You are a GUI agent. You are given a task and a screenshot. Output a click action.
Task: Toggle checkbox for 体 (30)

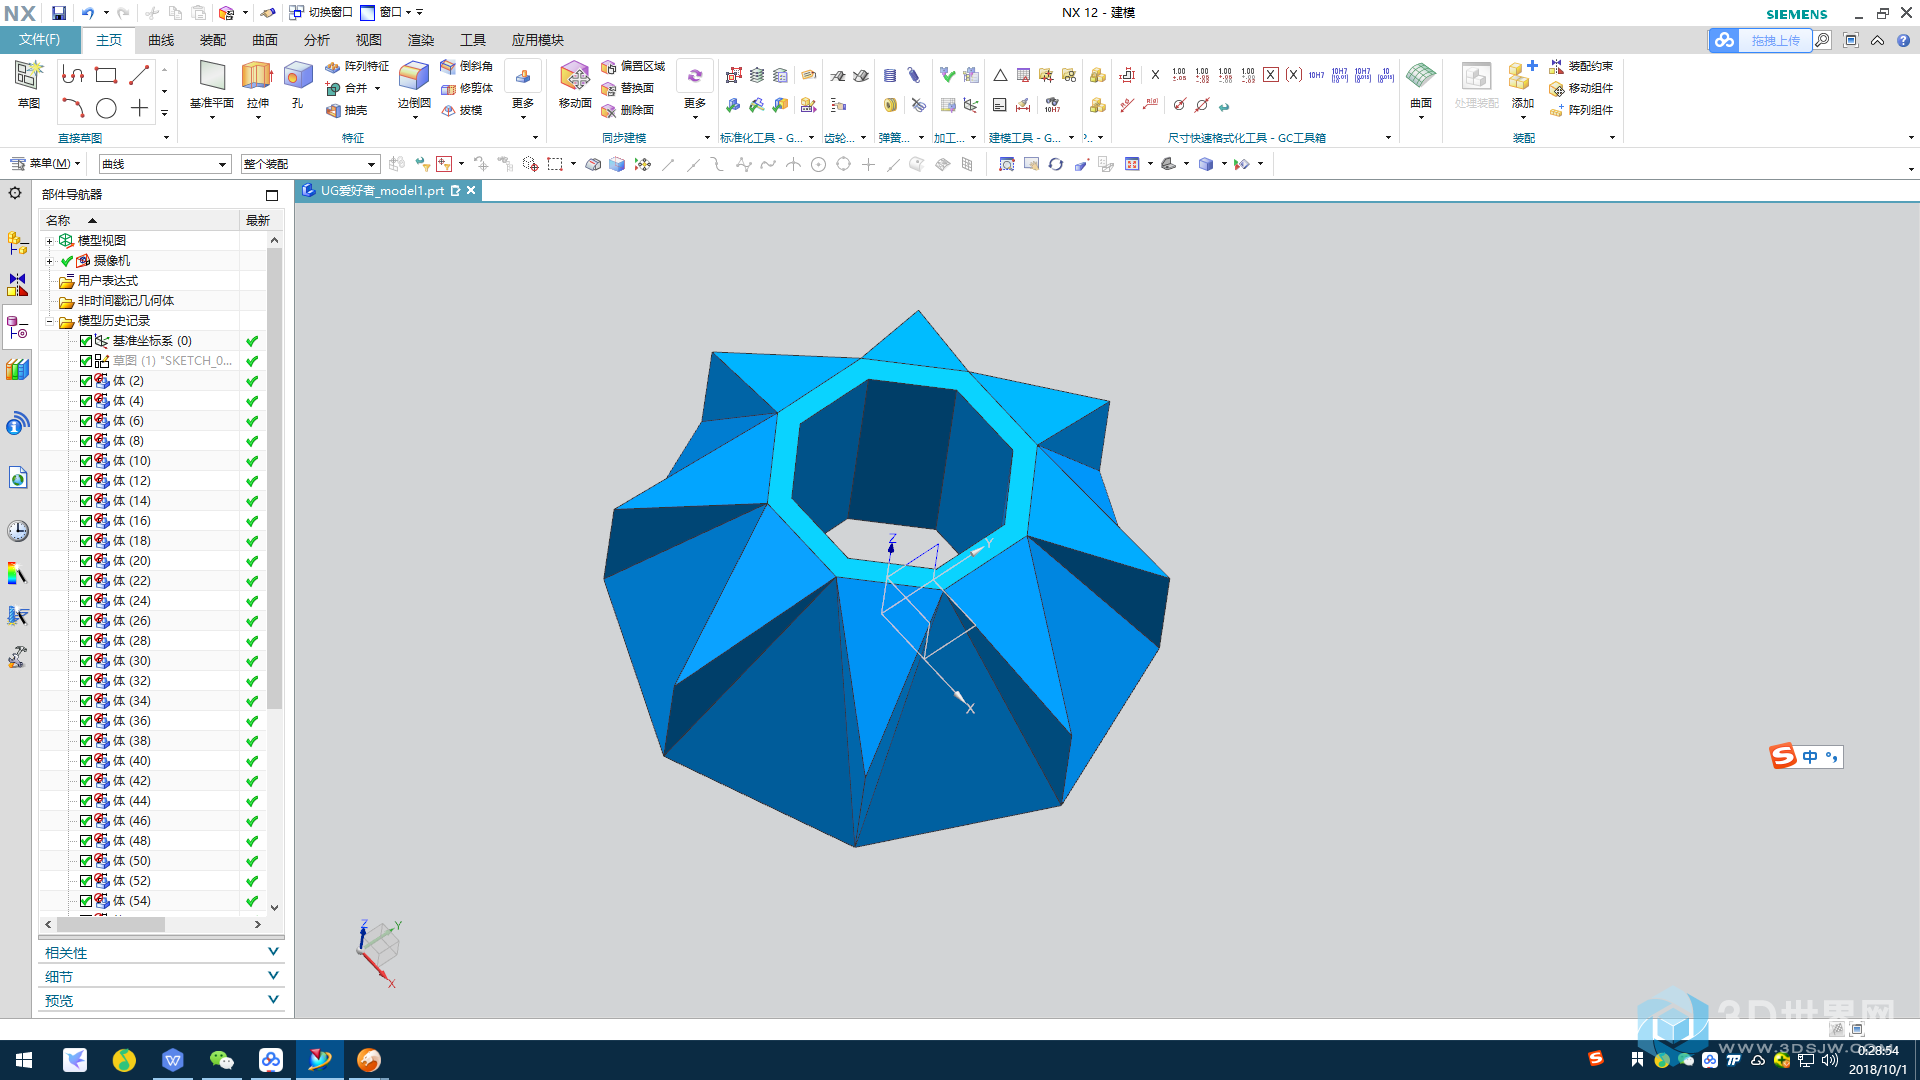coord(86,661)
